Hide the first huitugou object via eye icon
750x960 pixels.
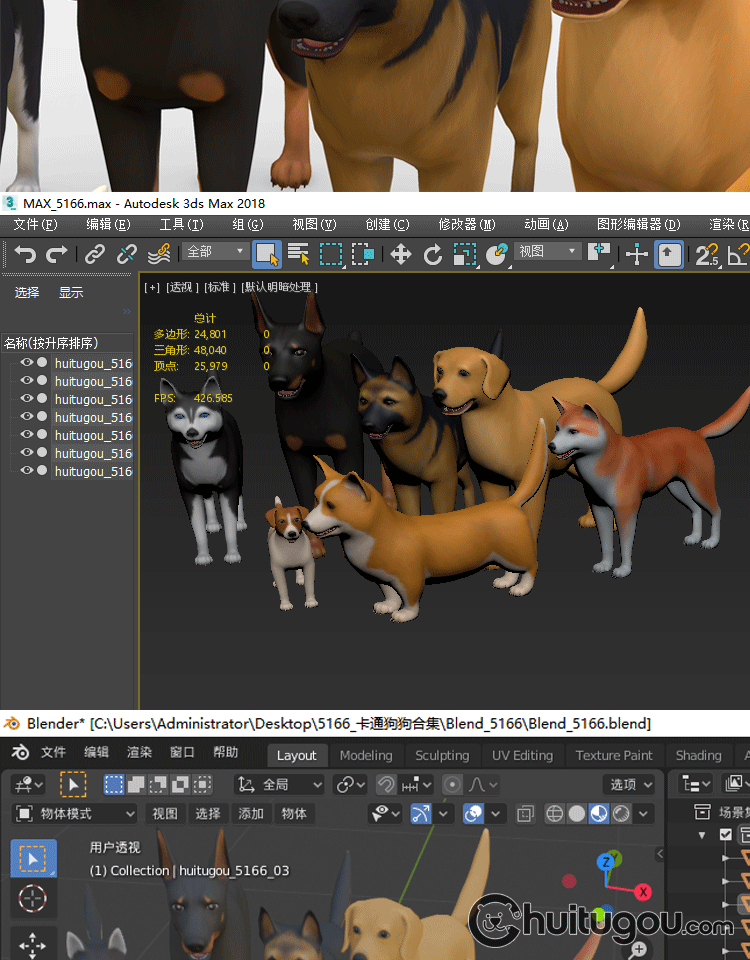coord(26,363)
